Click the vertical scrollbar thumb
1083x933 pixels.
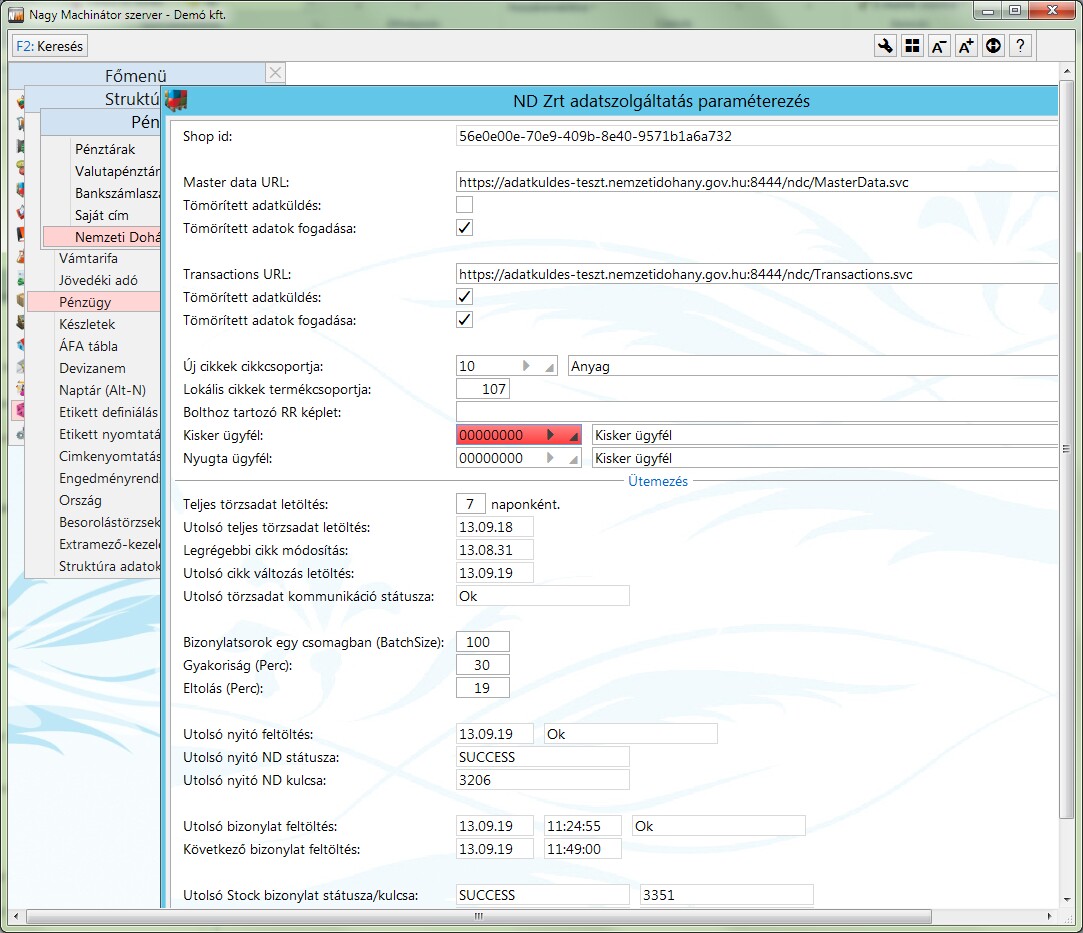point(1066,449)
